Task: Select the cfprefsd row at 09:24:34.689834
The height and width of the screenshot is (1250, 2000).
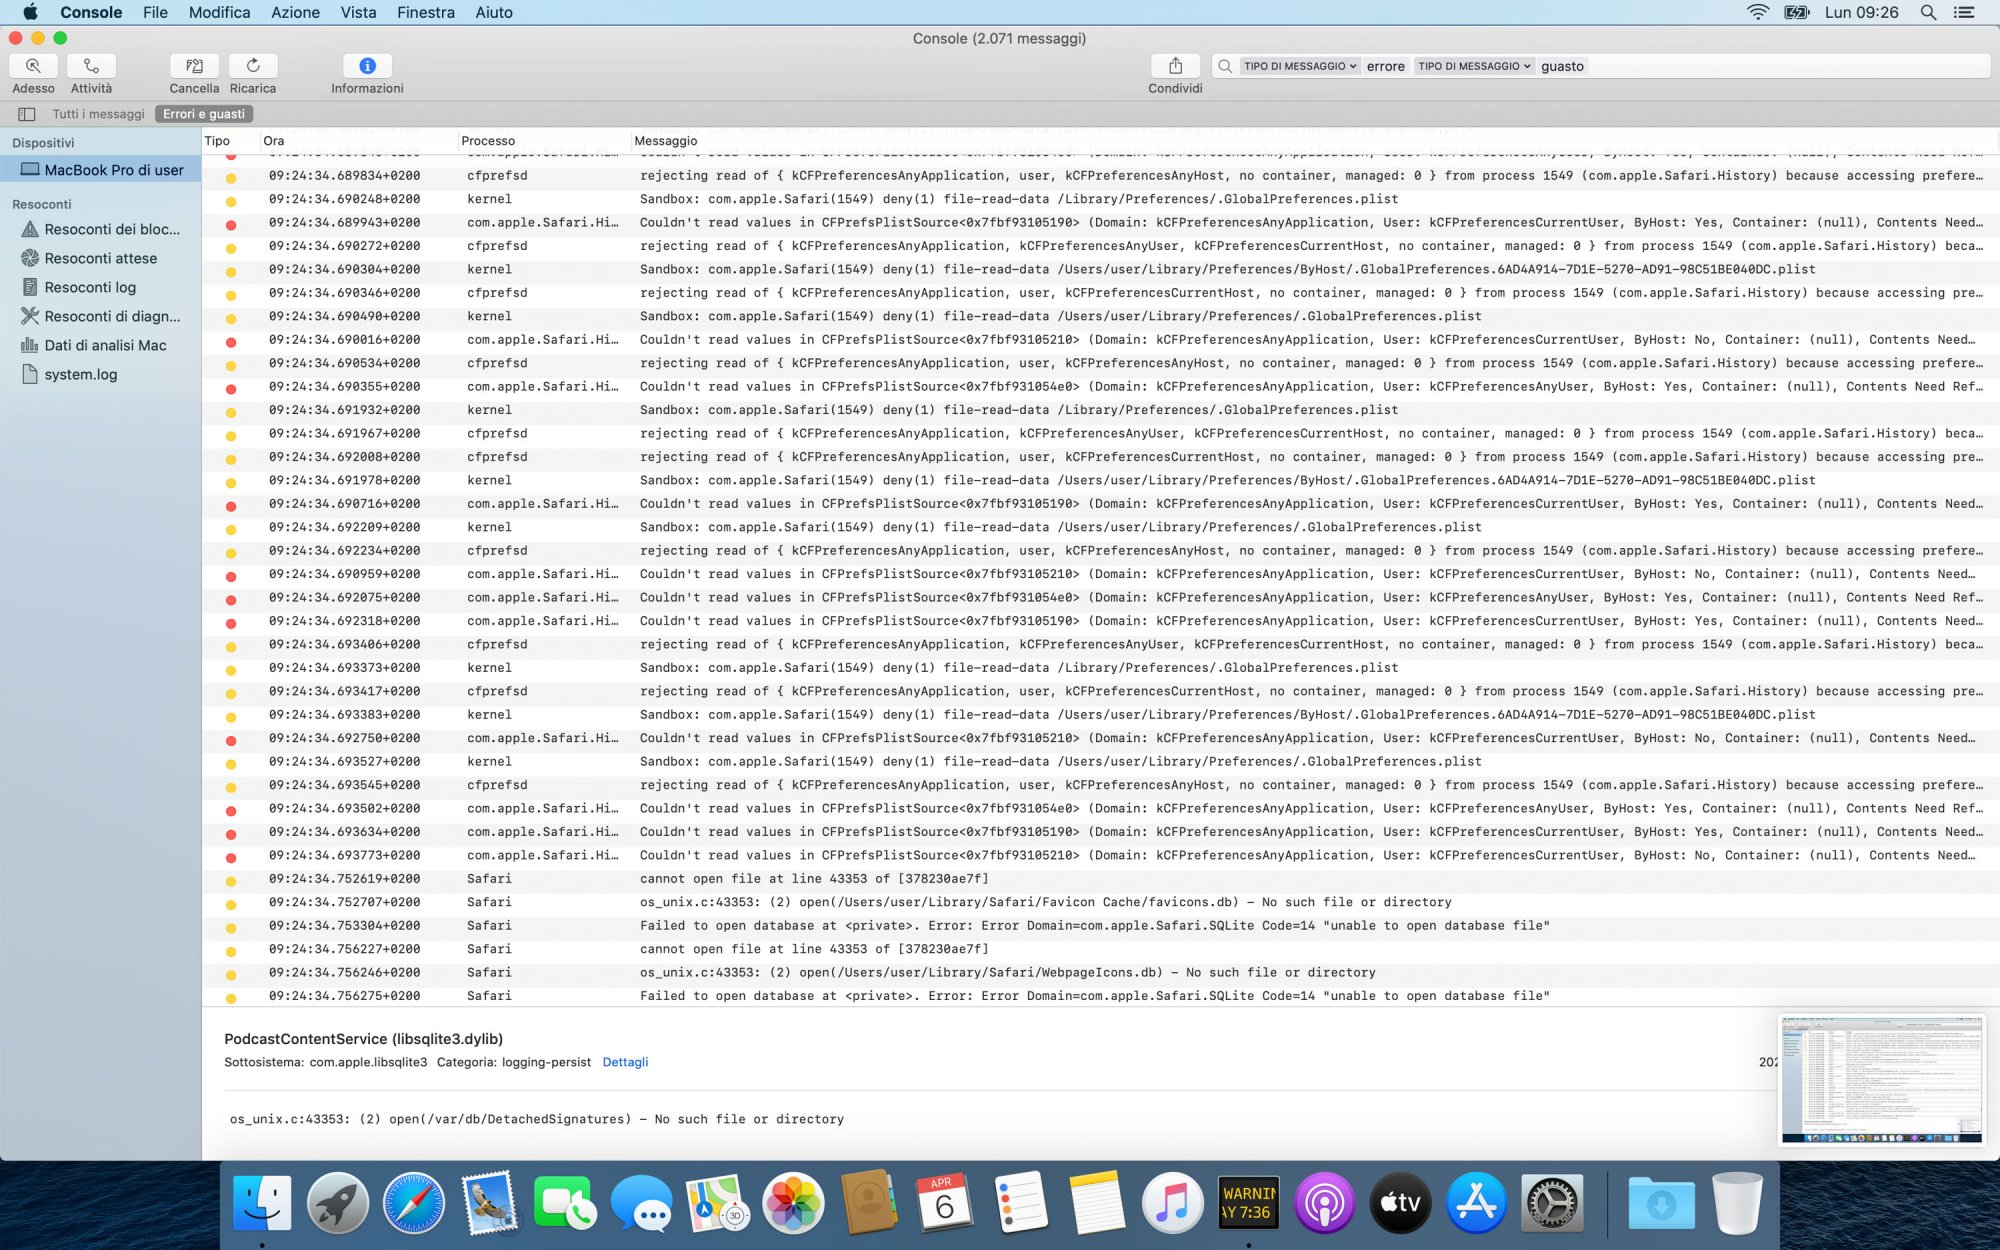Action: [1100, 175]
